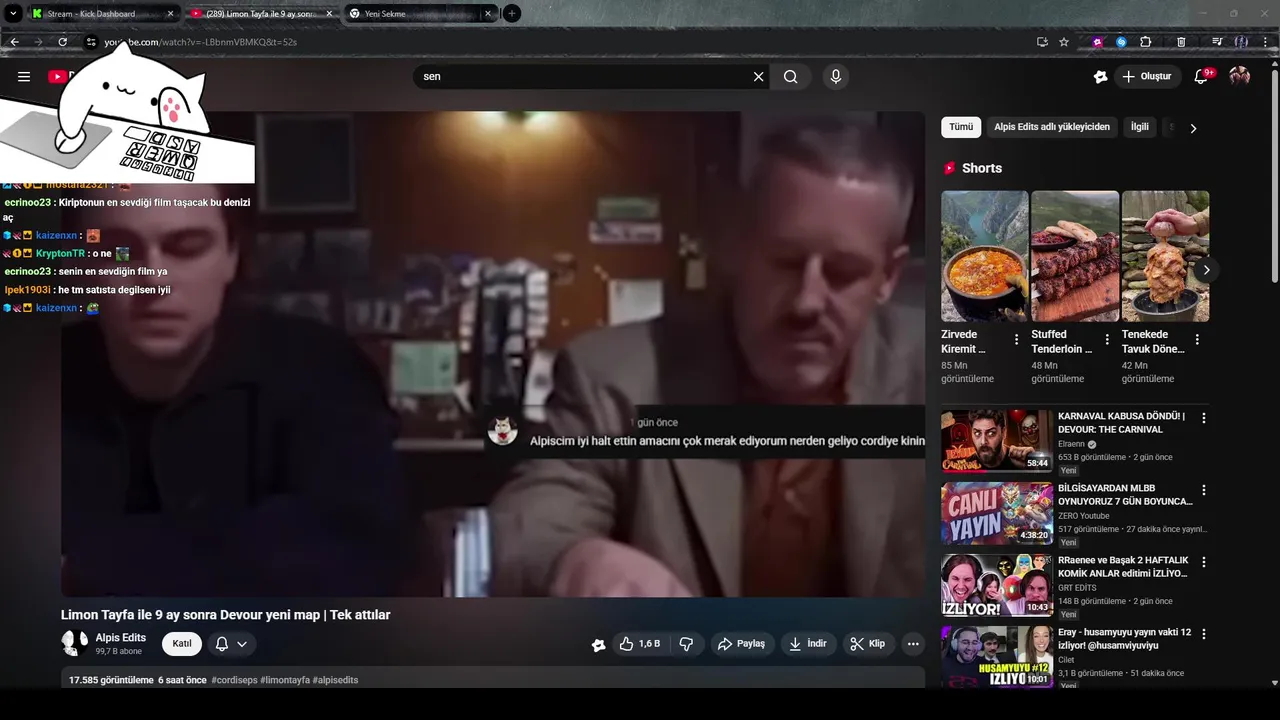This screenshot has height=720, width=1280.
Task: Clear the search box with the X
Action: (758, 77)
